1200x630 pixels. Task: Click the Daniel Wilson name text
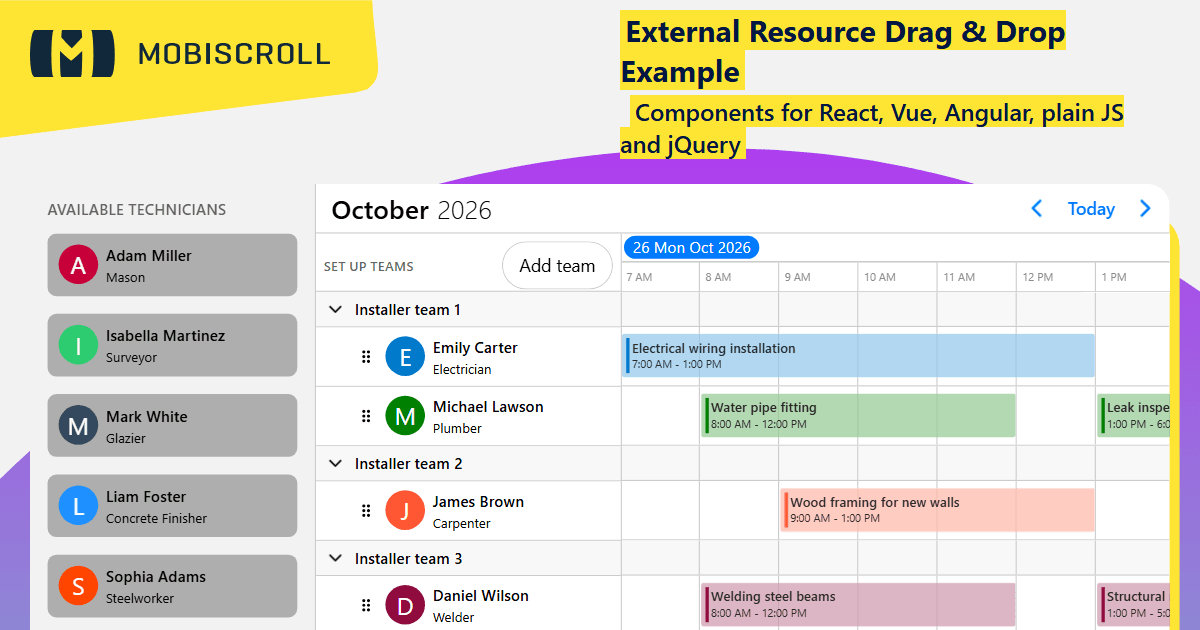coord(481,596)
